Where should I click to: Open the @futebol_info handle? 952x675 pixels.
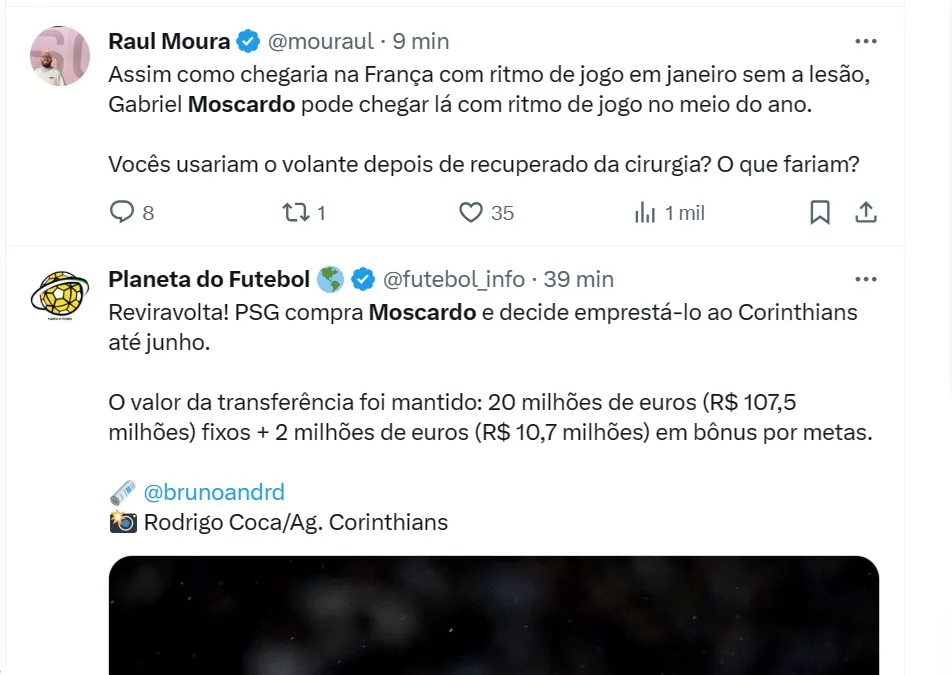[x=456, y=279]
